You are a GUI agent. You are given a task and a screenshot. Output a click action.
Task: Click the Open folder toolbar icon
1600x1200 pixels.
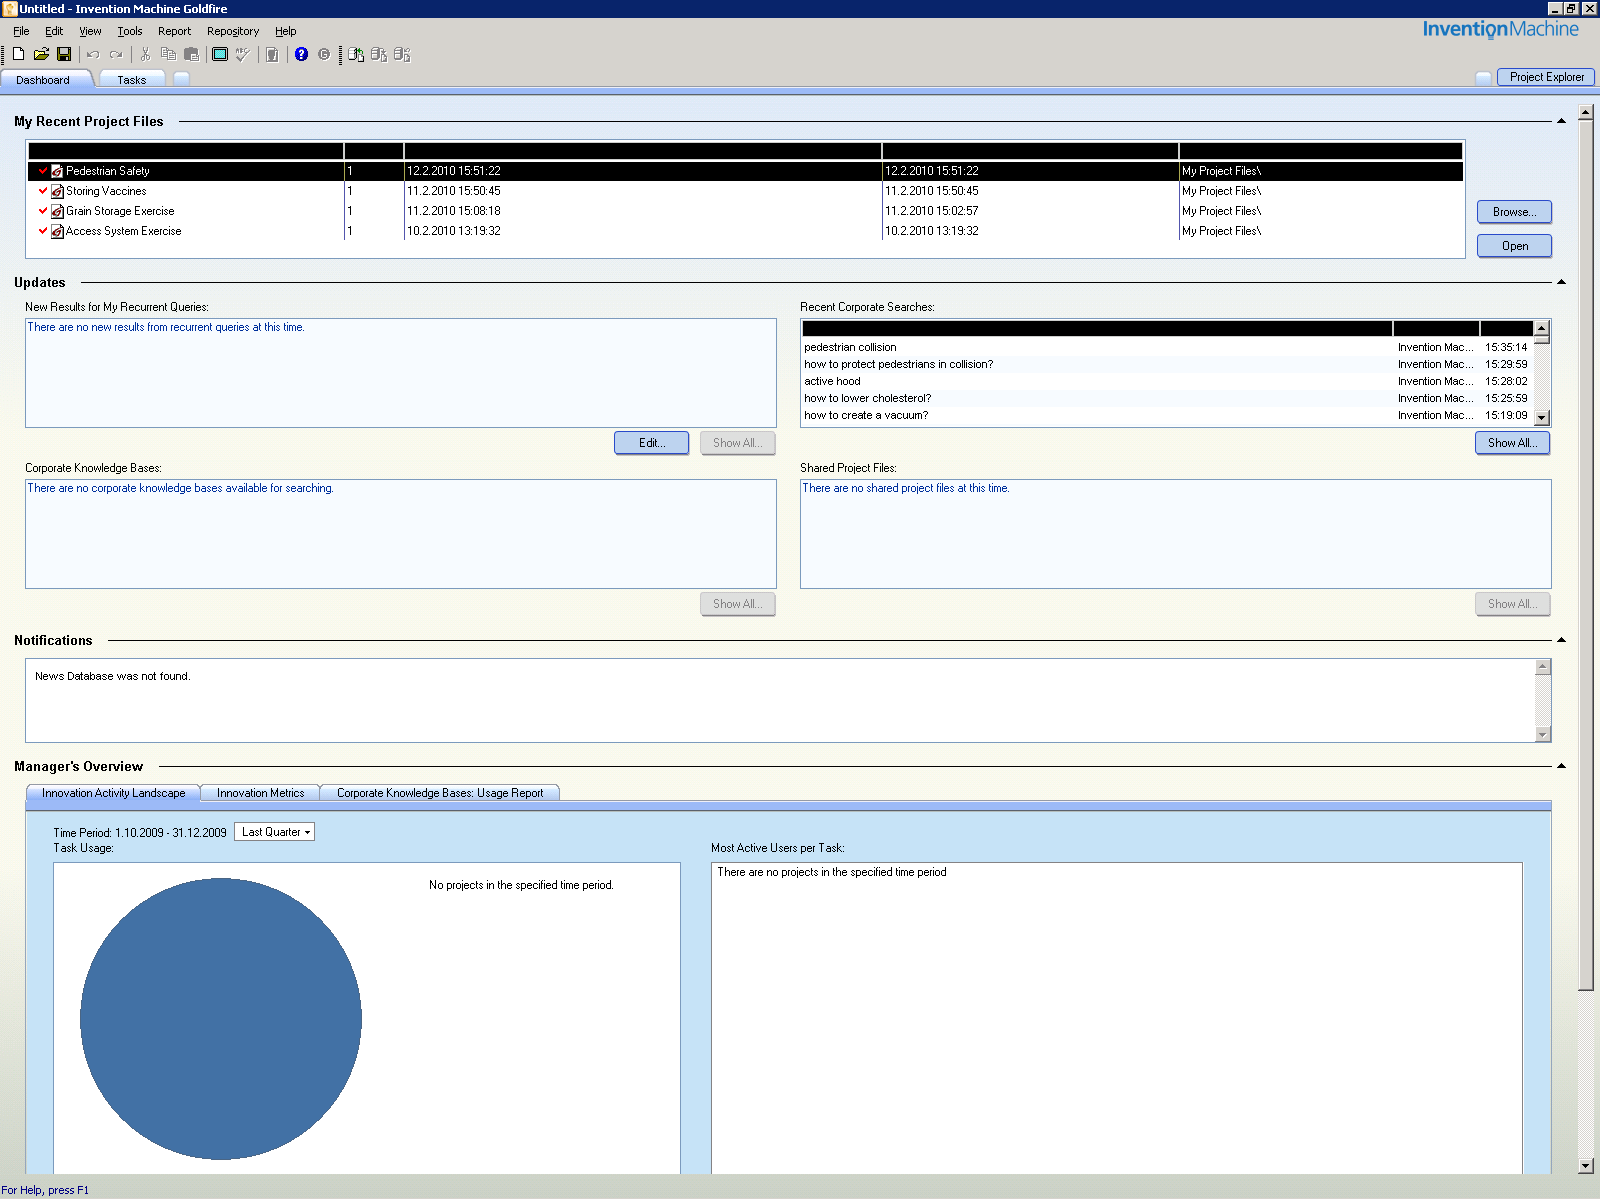pyautogui.click(x=41, y=54)
